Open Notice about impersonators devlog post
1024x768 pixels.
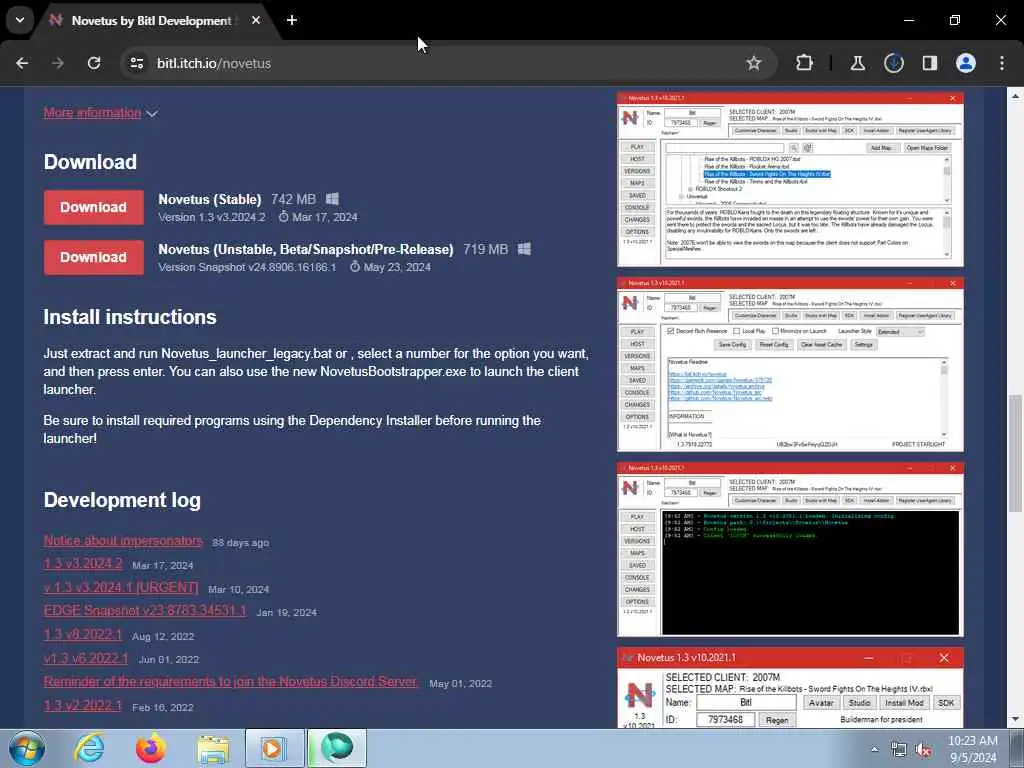pos(123,541)
